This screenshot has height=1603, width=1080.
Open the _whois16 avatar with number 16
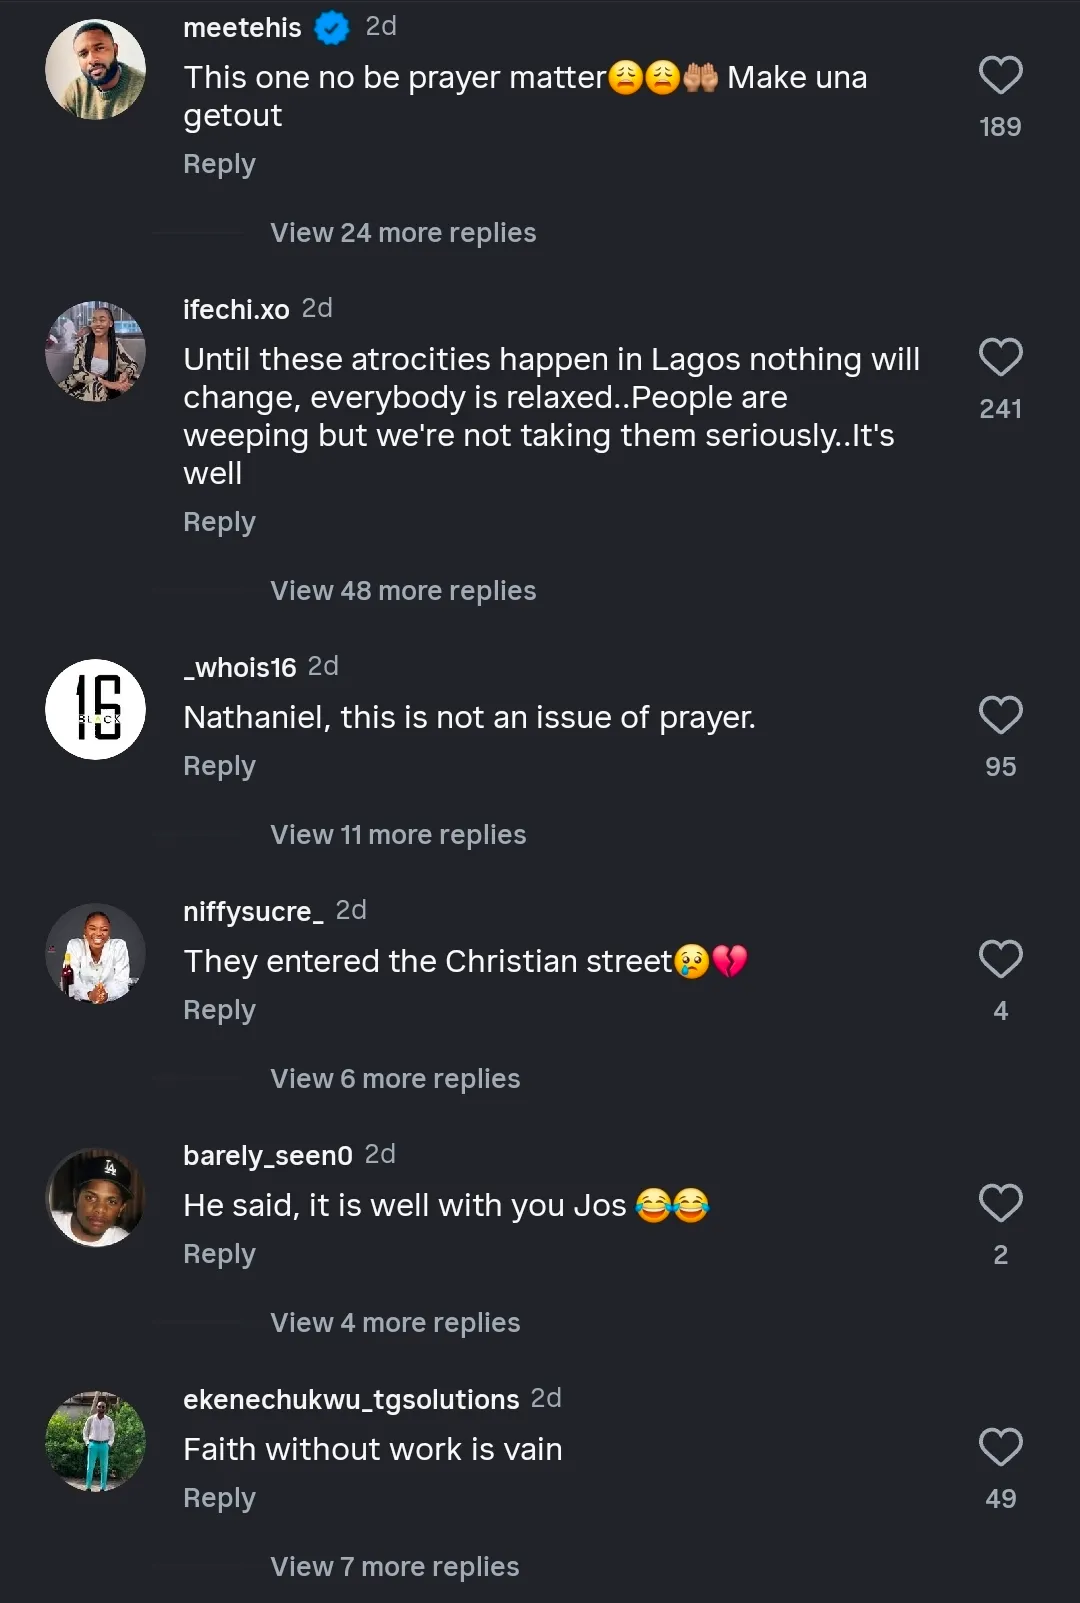point(96,710)
